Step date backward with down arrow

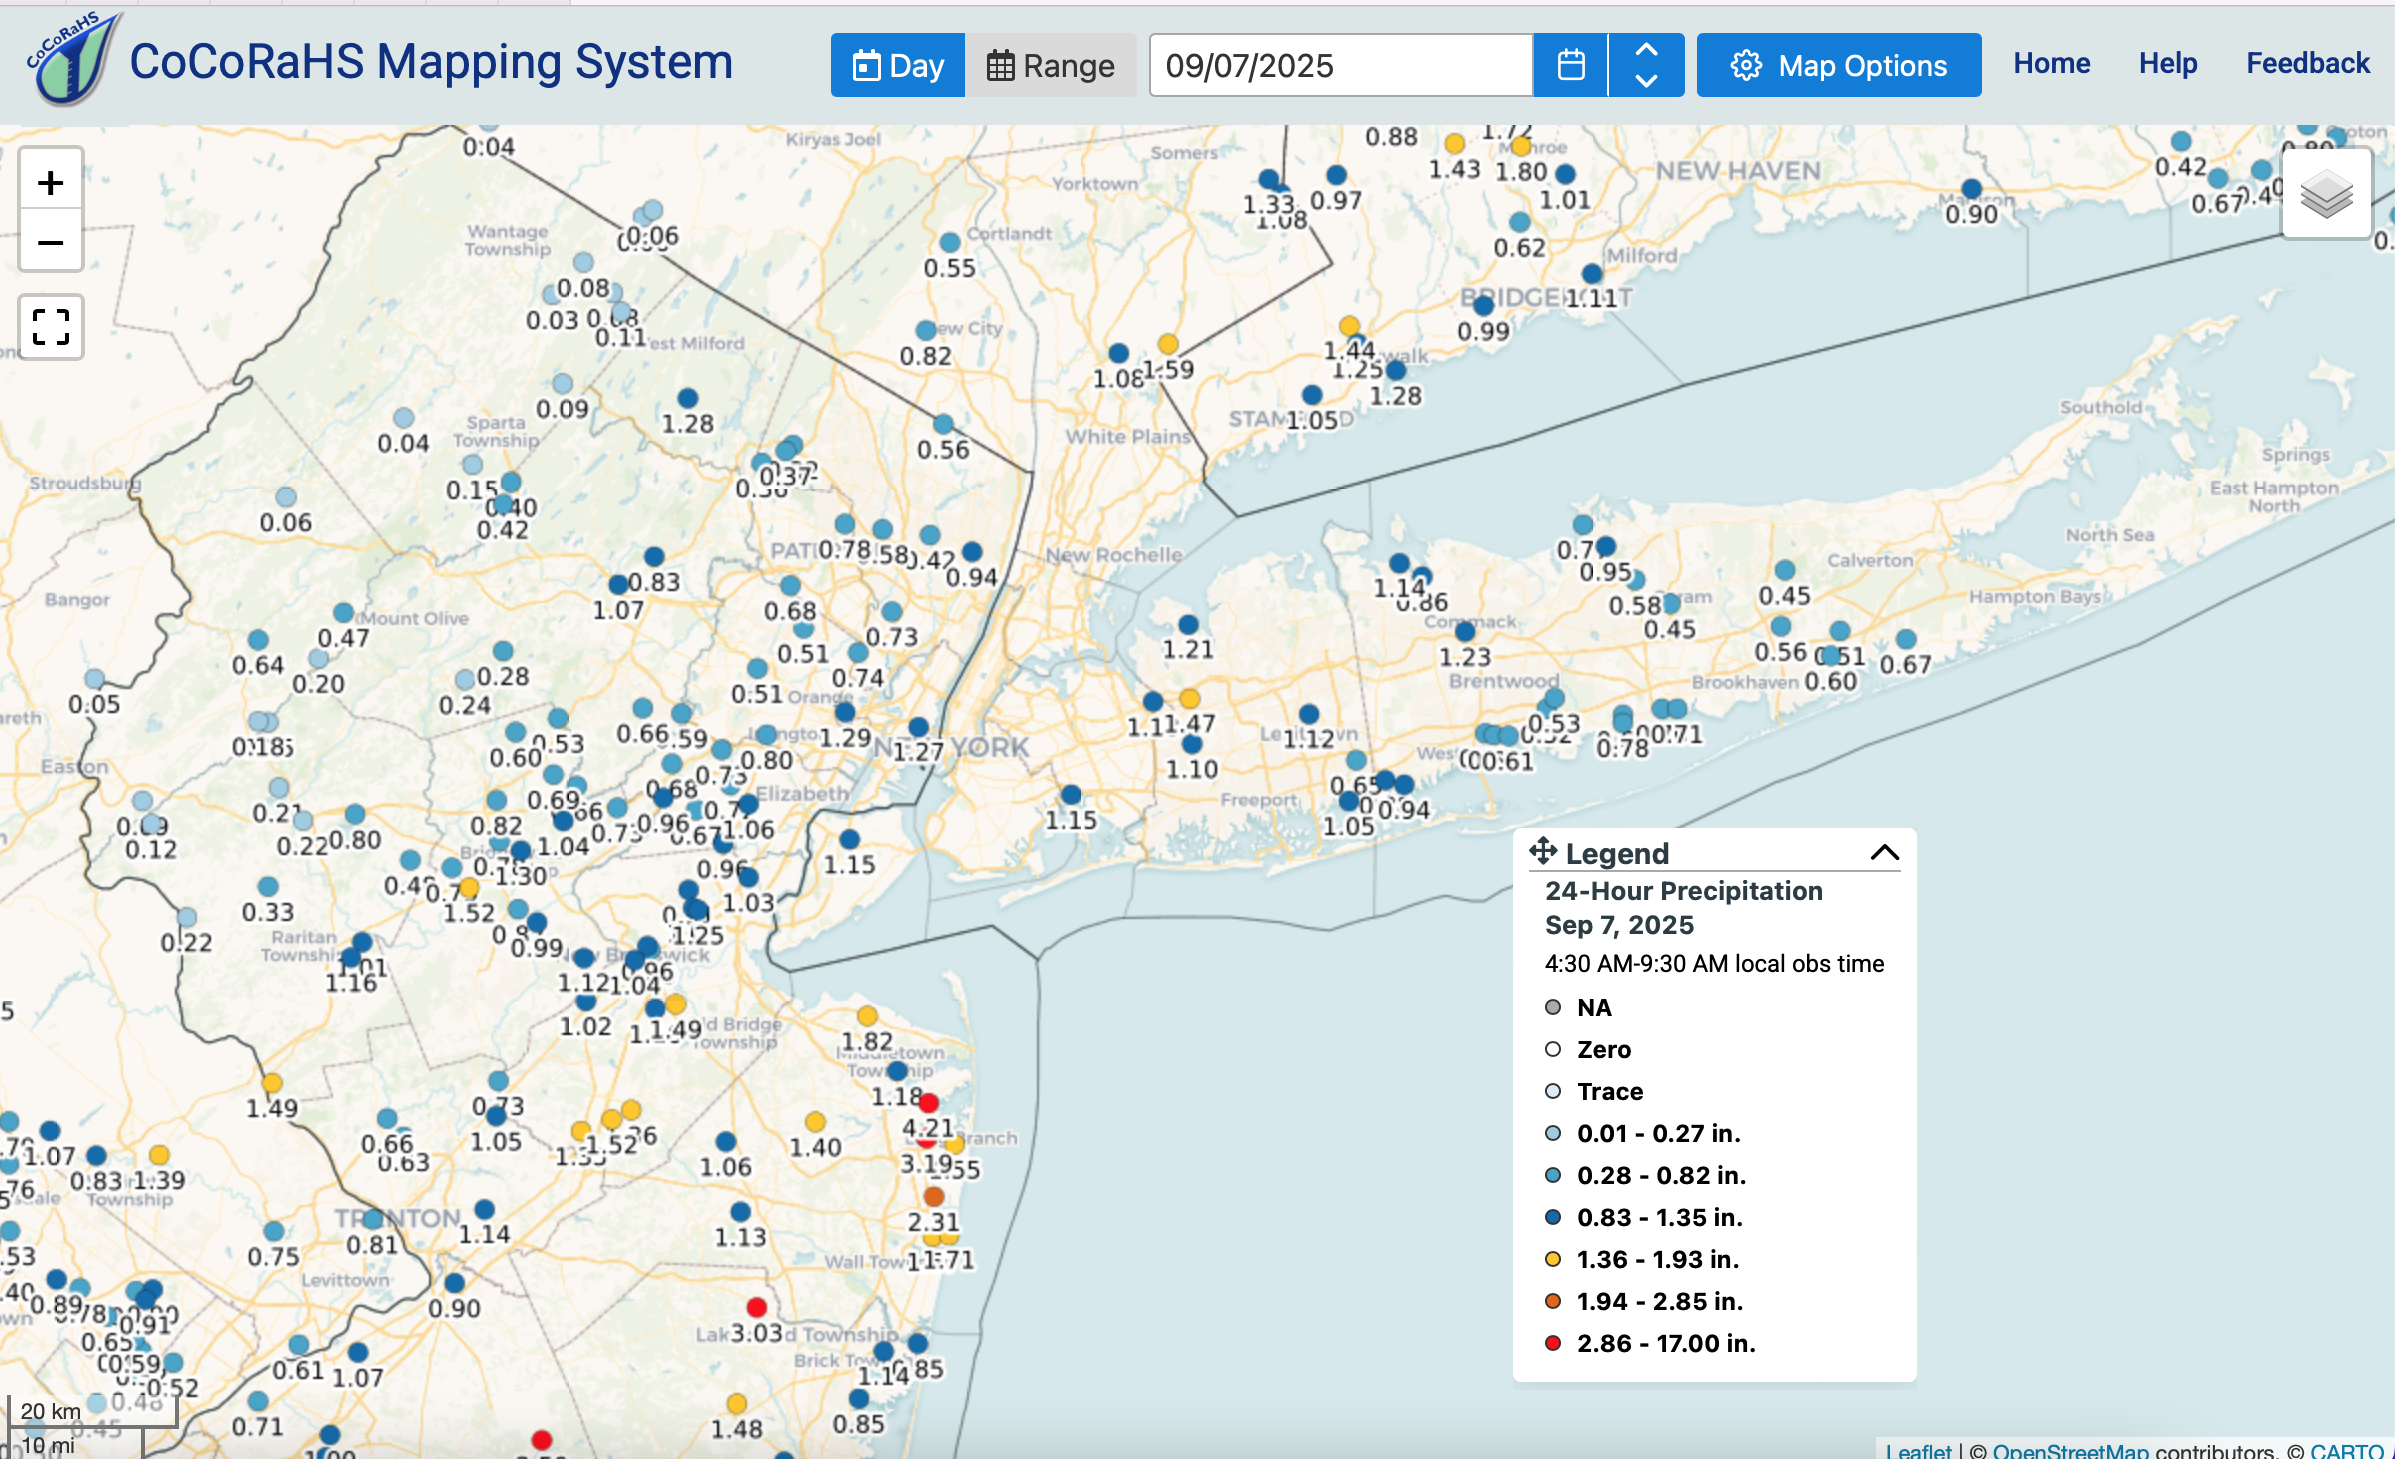pos(1646,81)
